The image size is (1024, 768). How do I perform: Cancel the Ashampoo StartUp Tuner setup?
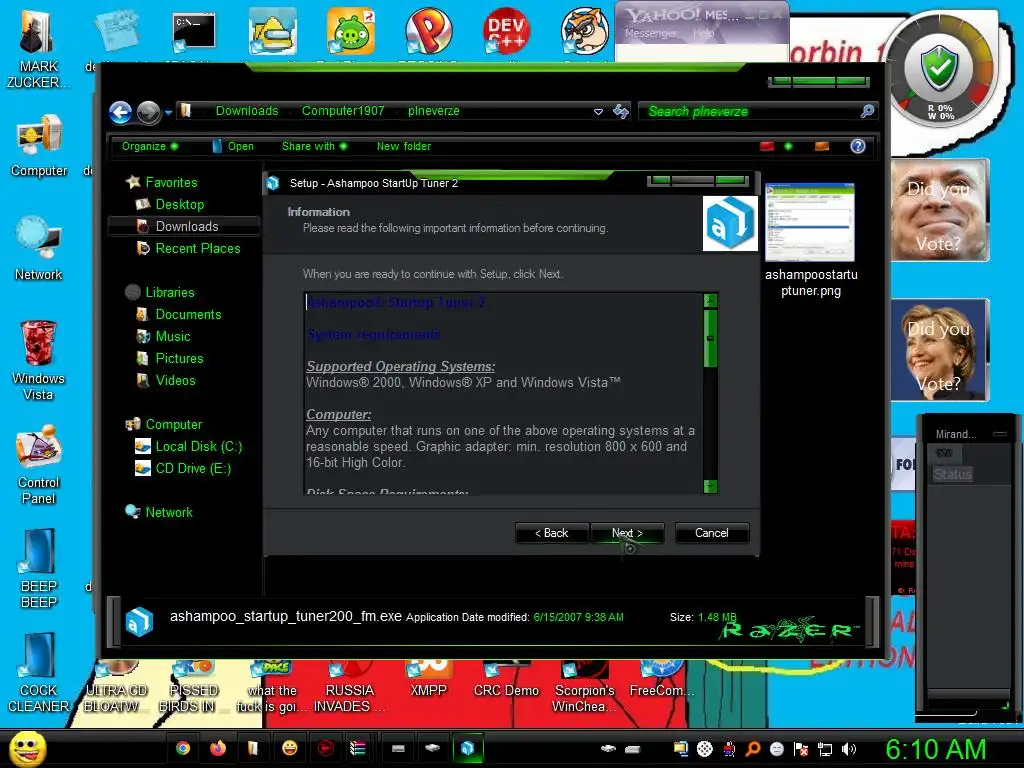[x=711, y=533]
